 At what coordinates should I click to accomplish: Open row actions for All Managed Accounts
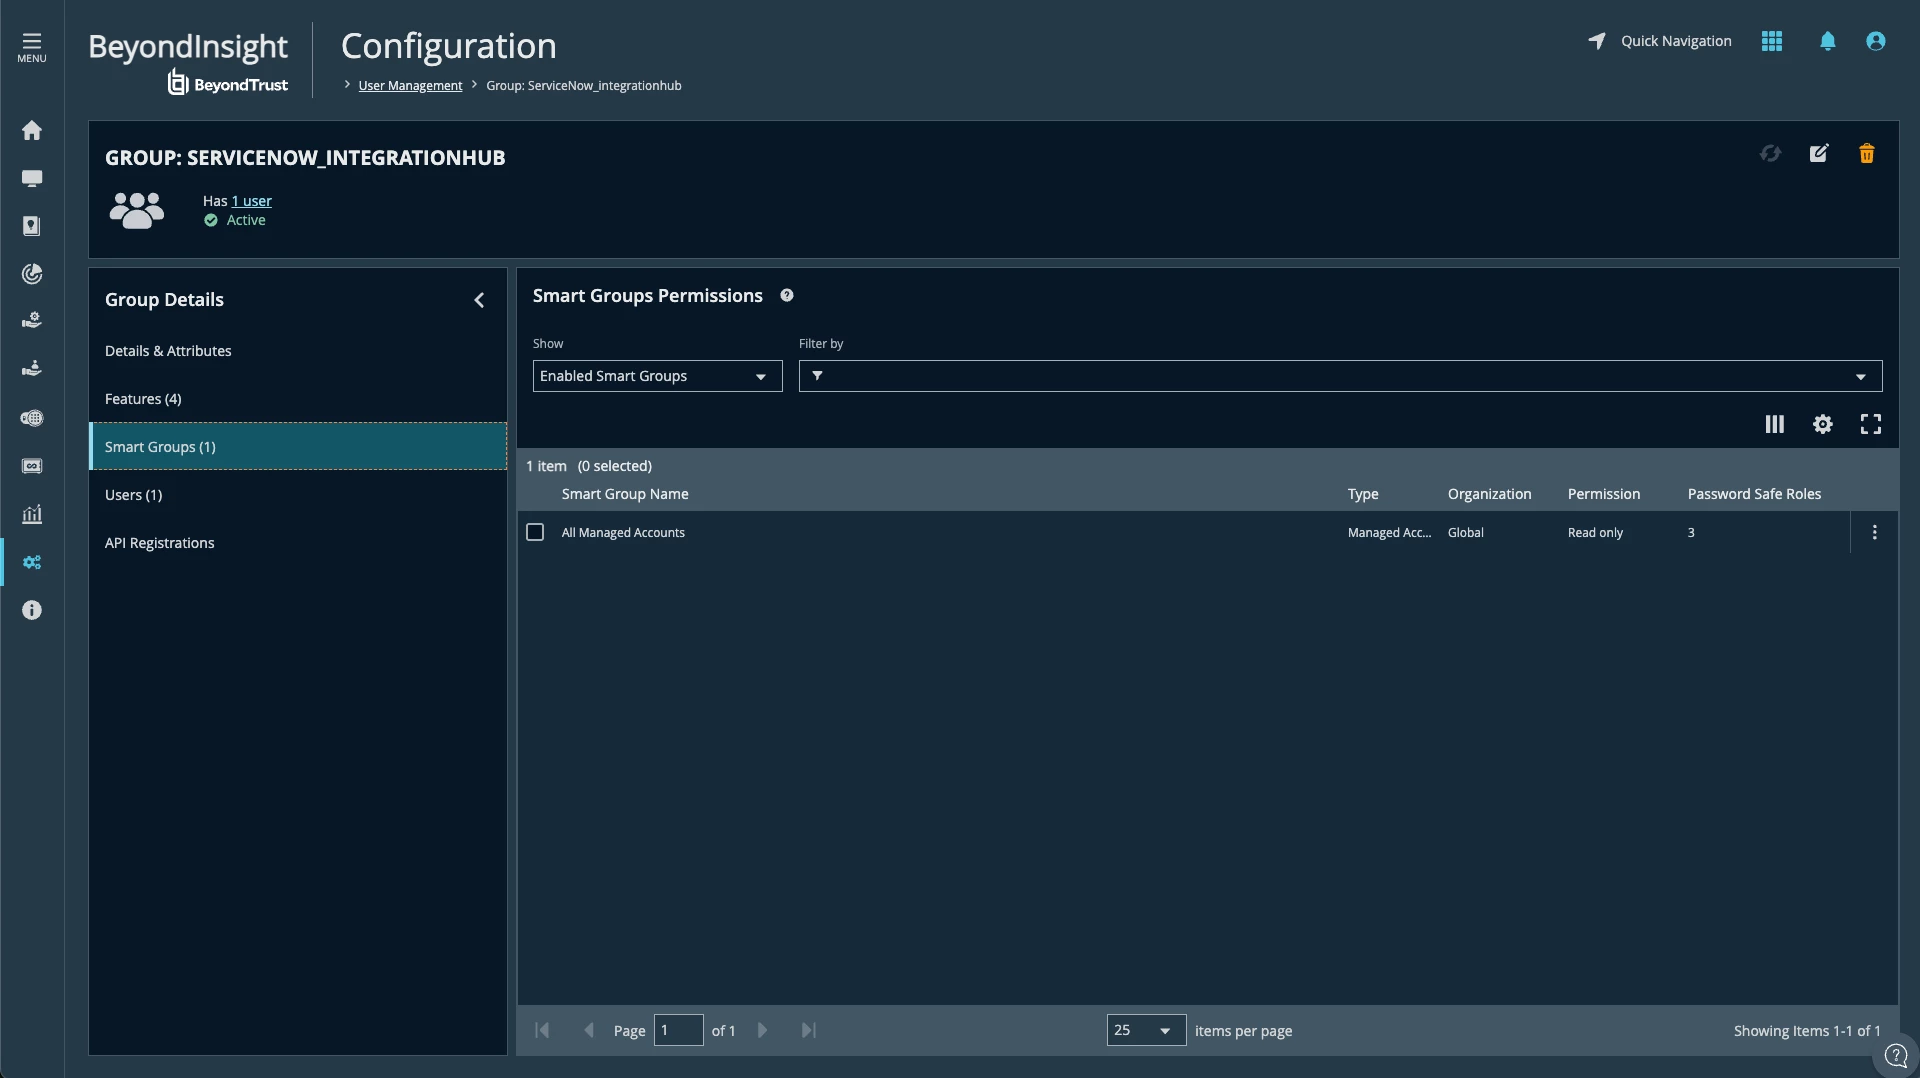coord(1875,533)
